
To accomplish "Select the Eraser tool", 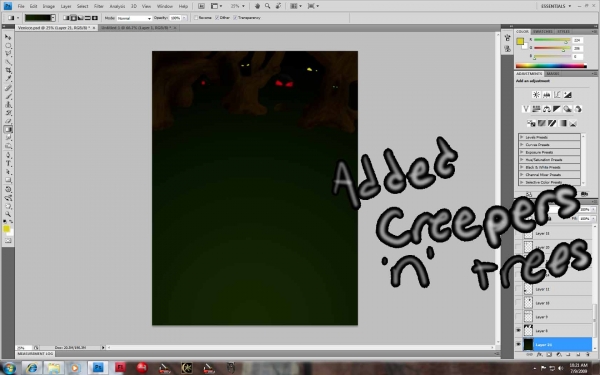I will point(8,121).
